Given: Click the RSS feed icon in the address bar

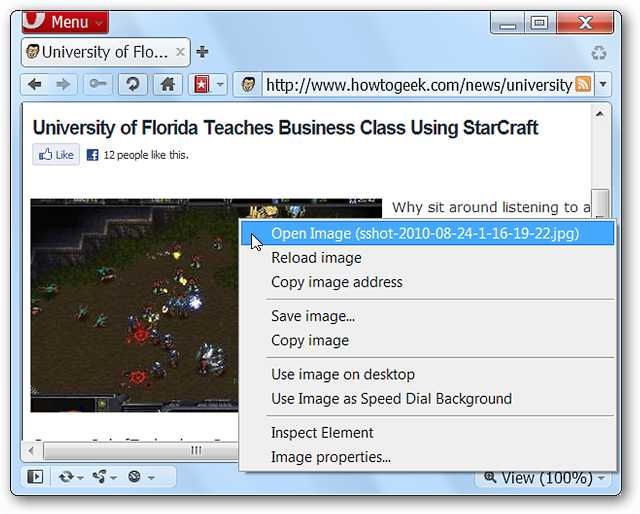Looking at the screenshot, I should click(x=583, y=85).
